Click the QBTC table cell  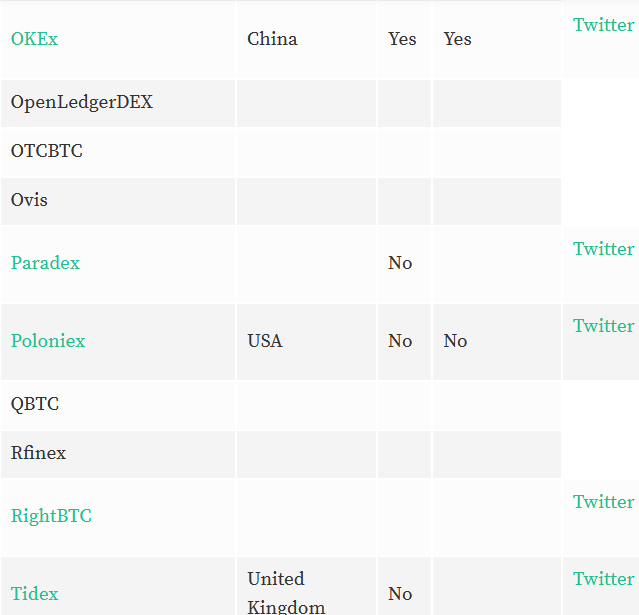[118, 405]
